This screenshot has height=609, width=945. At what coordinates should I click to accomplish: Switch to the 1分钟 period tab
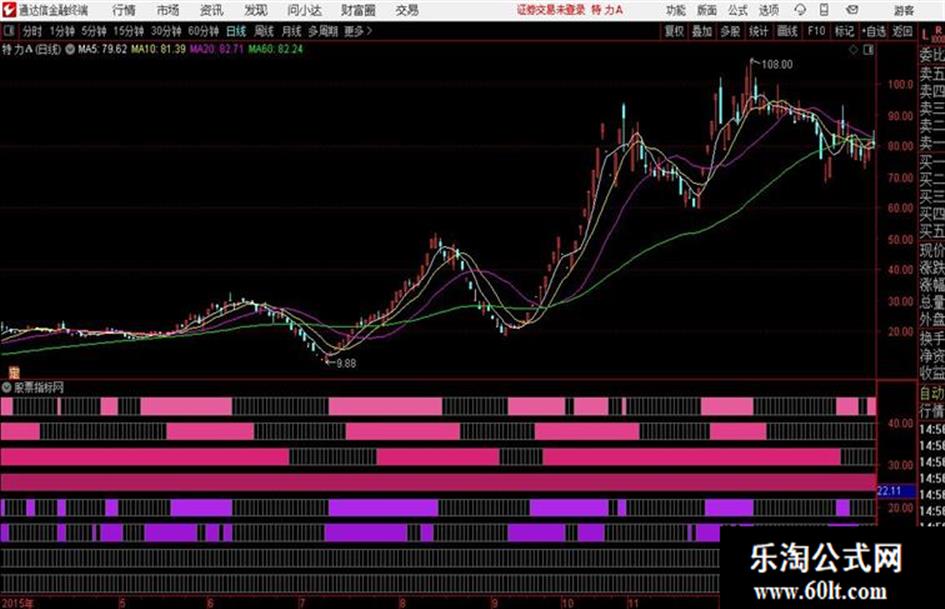coord(62,31)
